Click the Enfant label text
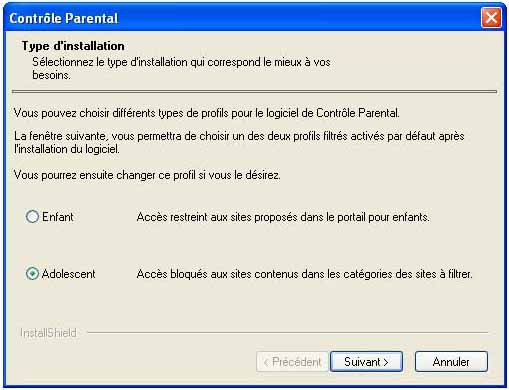This screenshot has height=390, width=509. (x=58, y=217)
